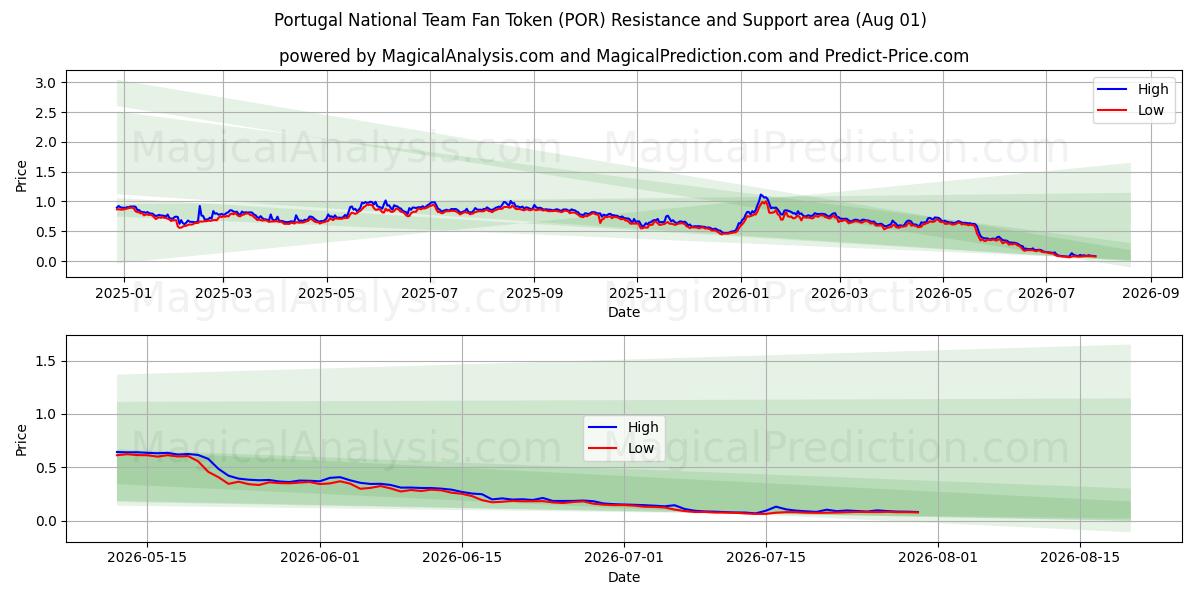The height and width of the screenshot is (600, 1200).
Task: Click the '2025-01' date tick label
Action: 124,294
